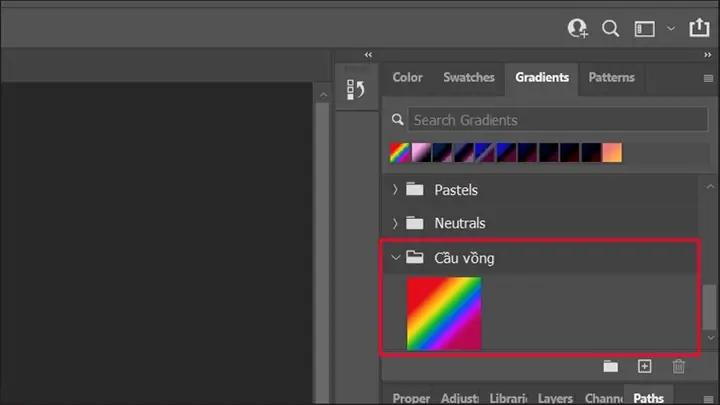This screenshot has width=720, height=405.
Task: Switch to the Color tab
Action: [407, 77]
